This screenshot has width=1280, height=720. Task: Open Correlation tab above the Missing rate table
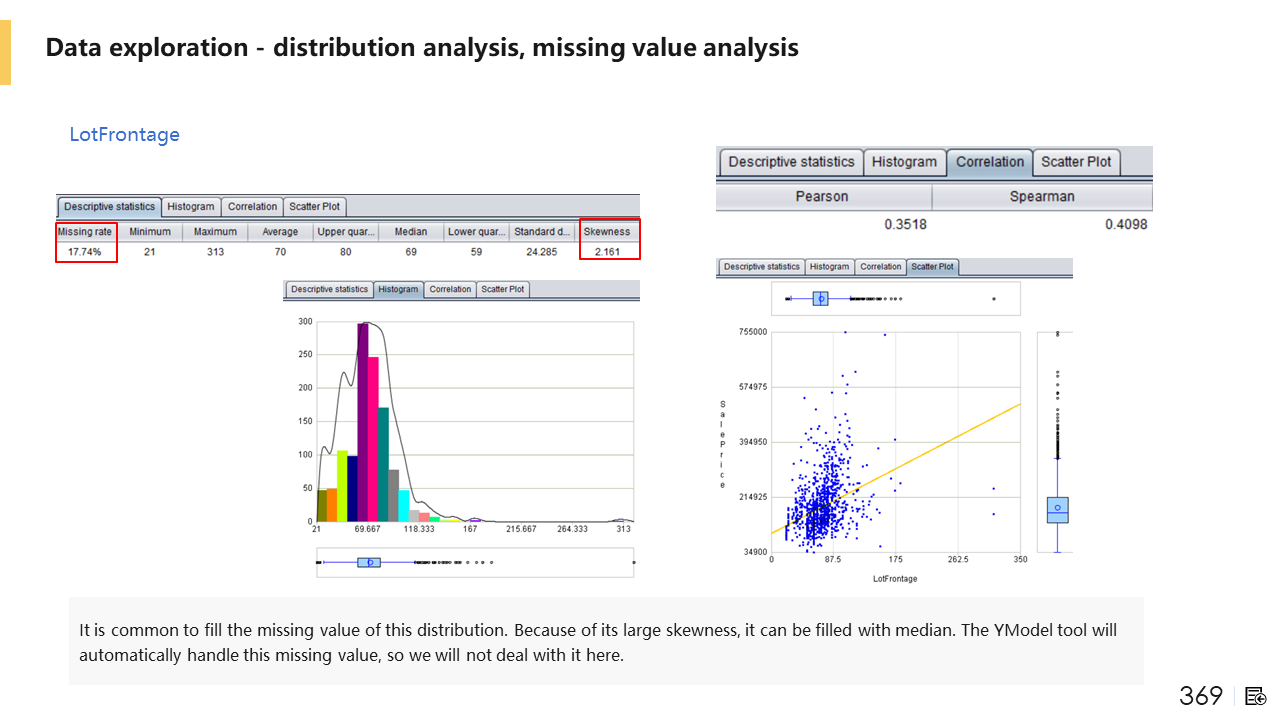[x=252, y=207]
